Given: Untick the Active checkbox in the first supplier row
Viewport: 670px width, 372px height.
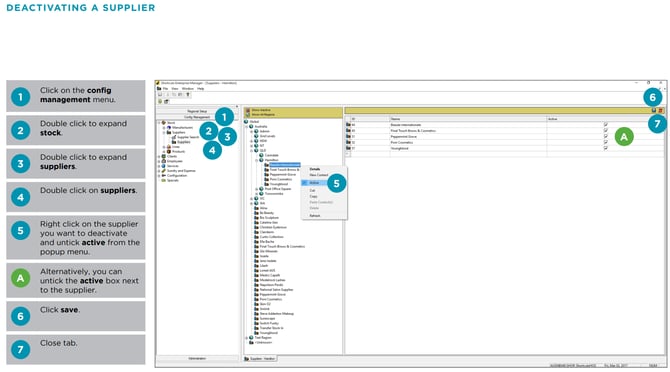Looking at the screenshot, I should pos(605,125).
